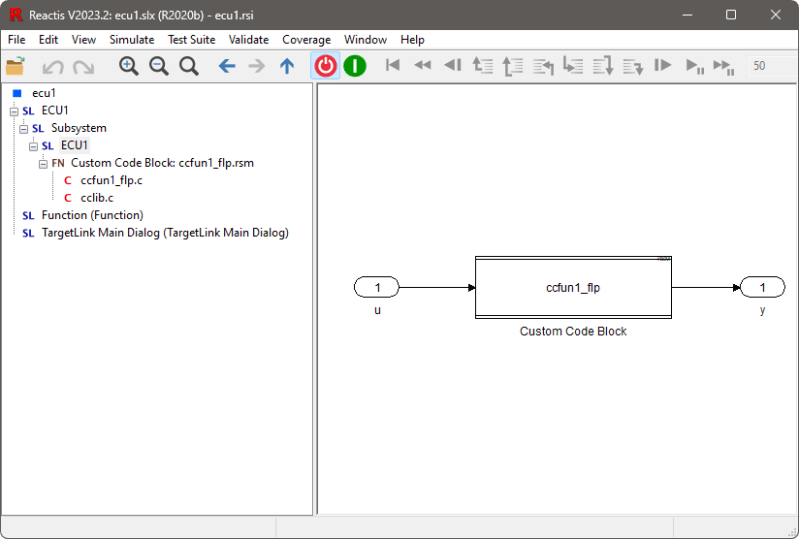Select Custom Code Block: ccfun1_flp.rsm item
Image resolution: width=799 pixels, height=539 pixels.
pyautogui.click(x=162, y=163)
